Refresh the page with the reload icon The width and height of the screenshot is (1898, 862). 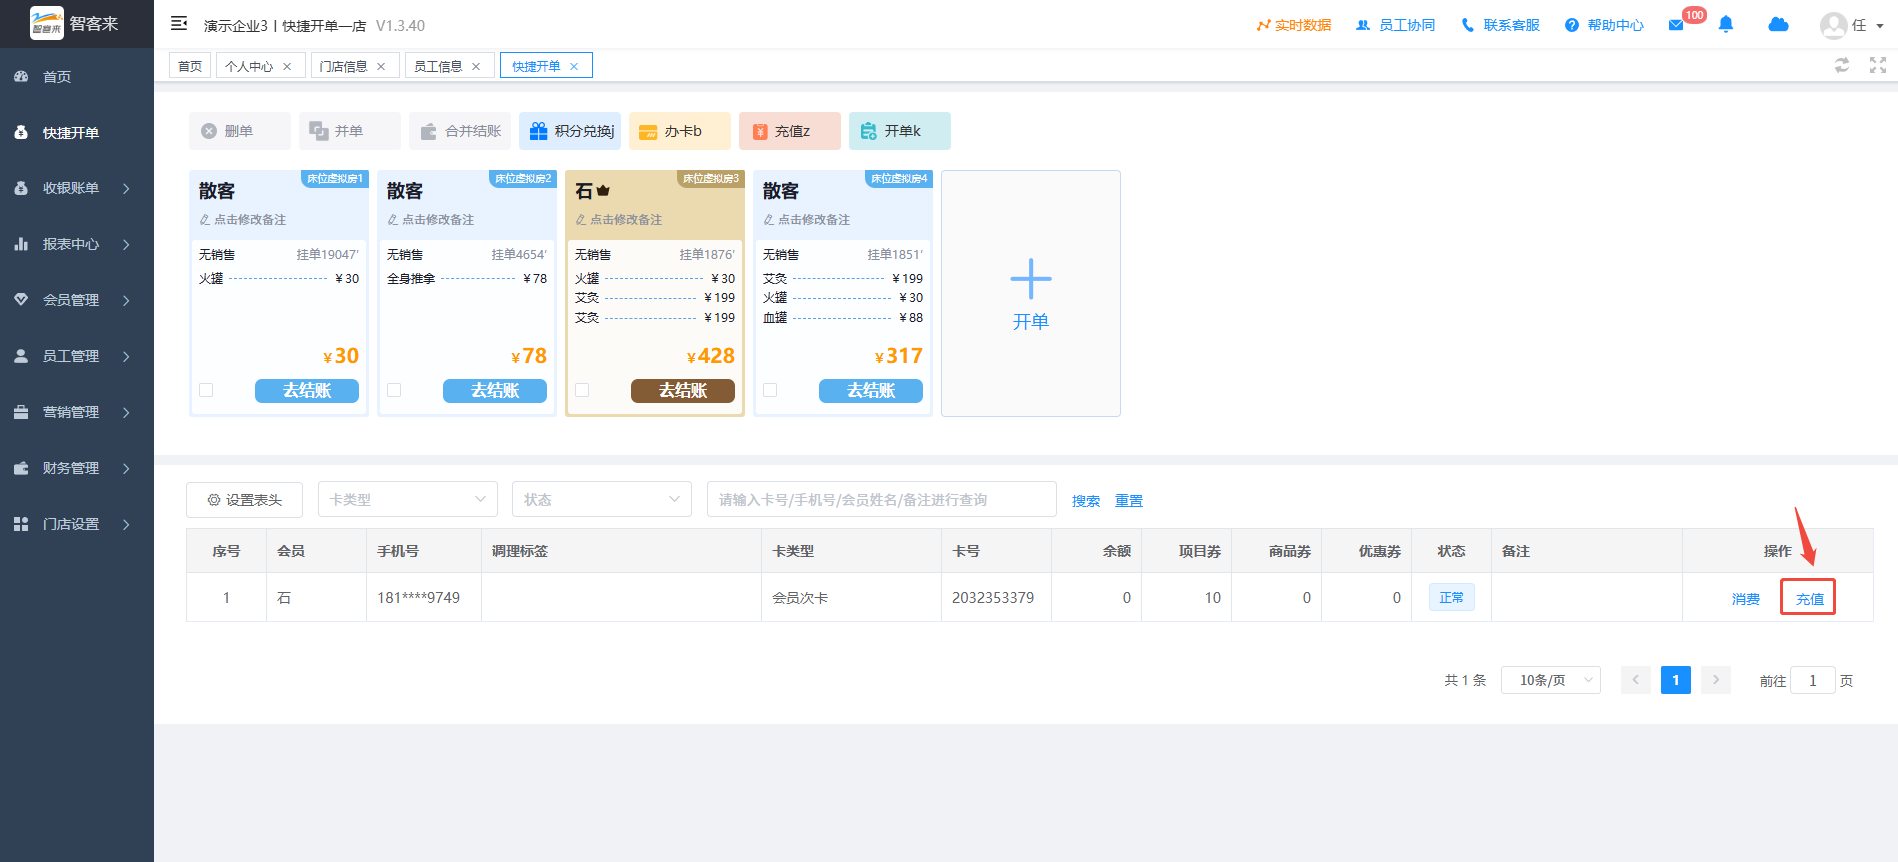pyautogui.click(x=1842, y=65)
